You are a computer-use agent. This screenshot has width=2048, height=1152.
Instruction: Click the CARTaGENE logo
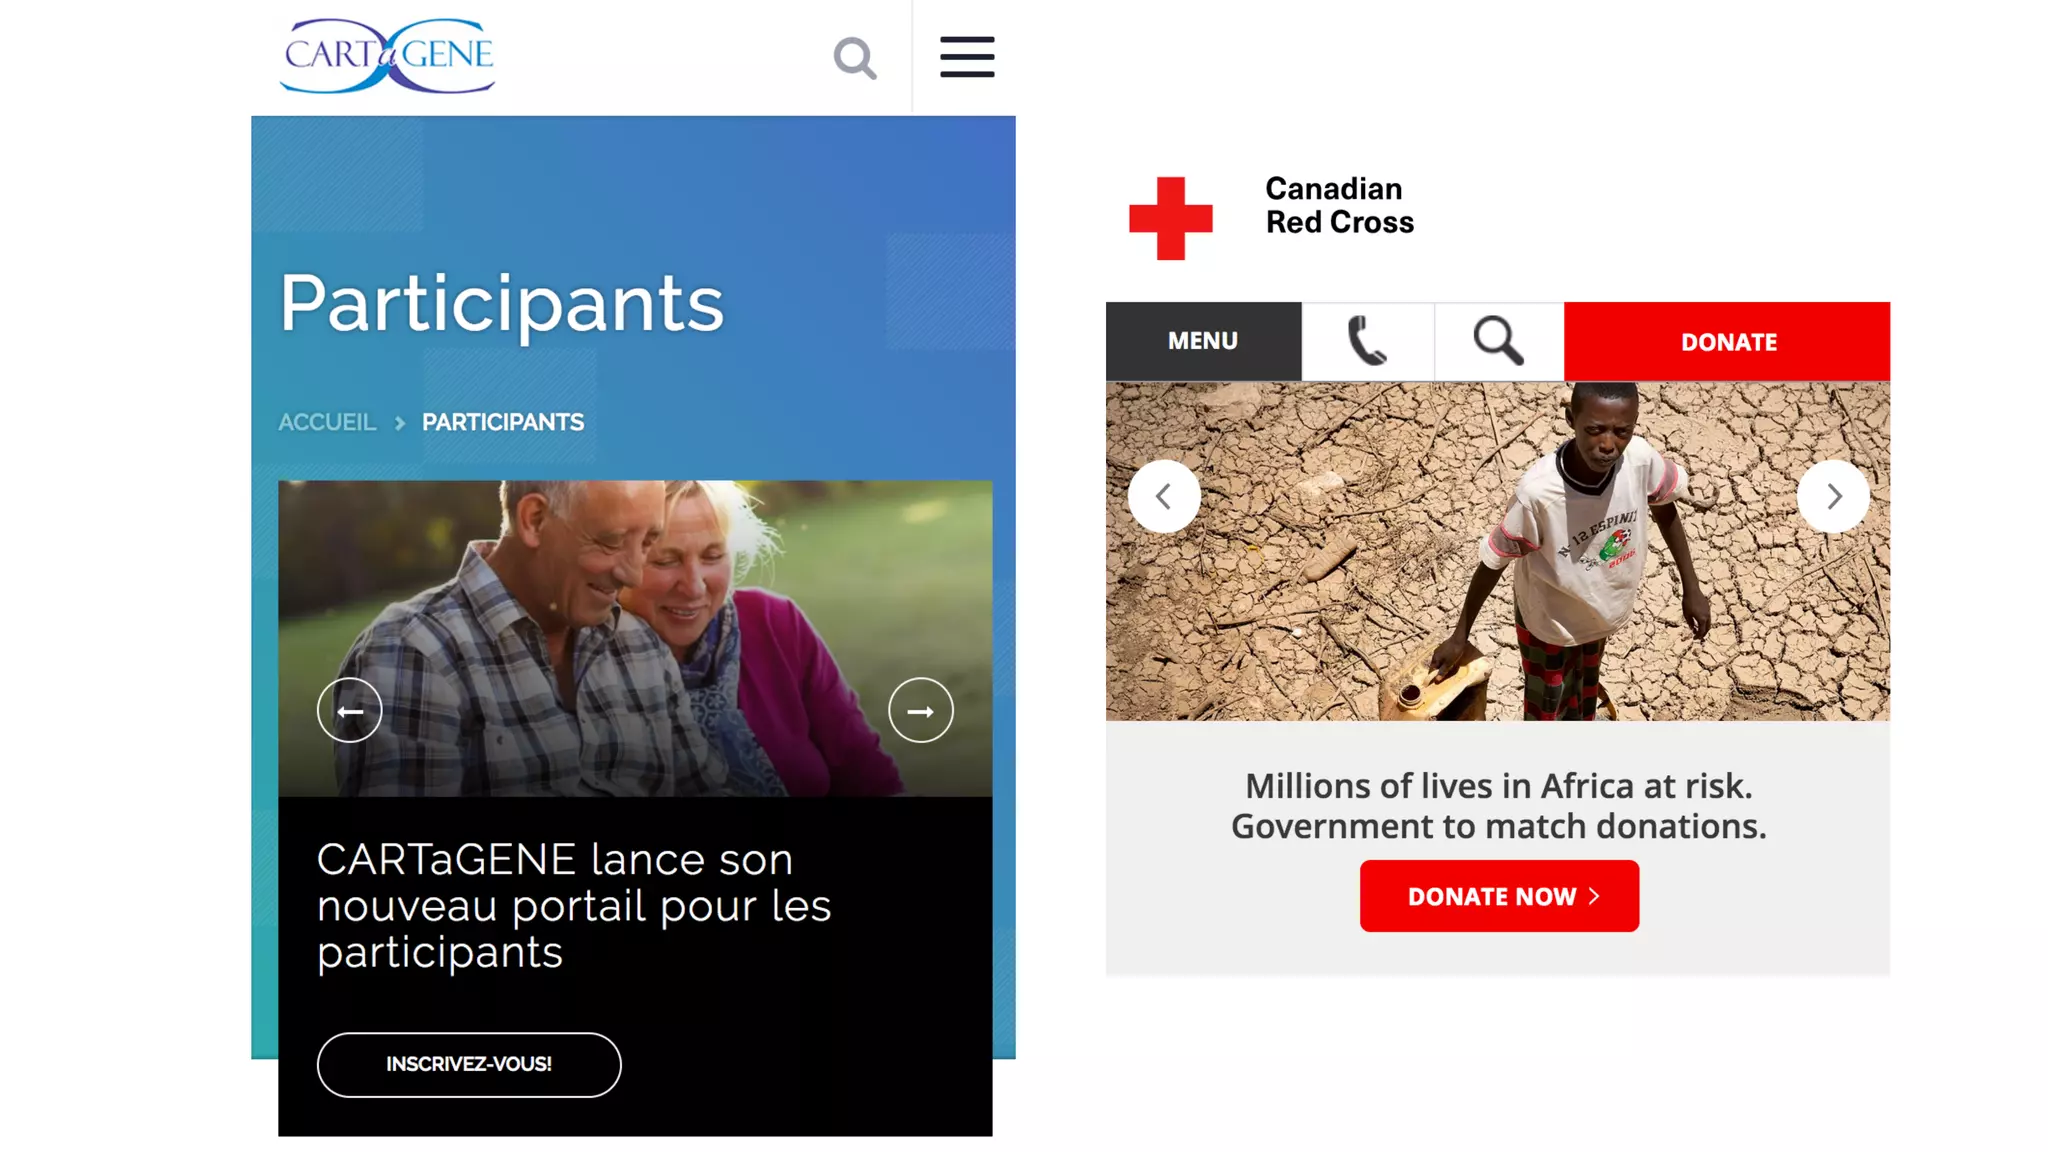coord(388,56)
